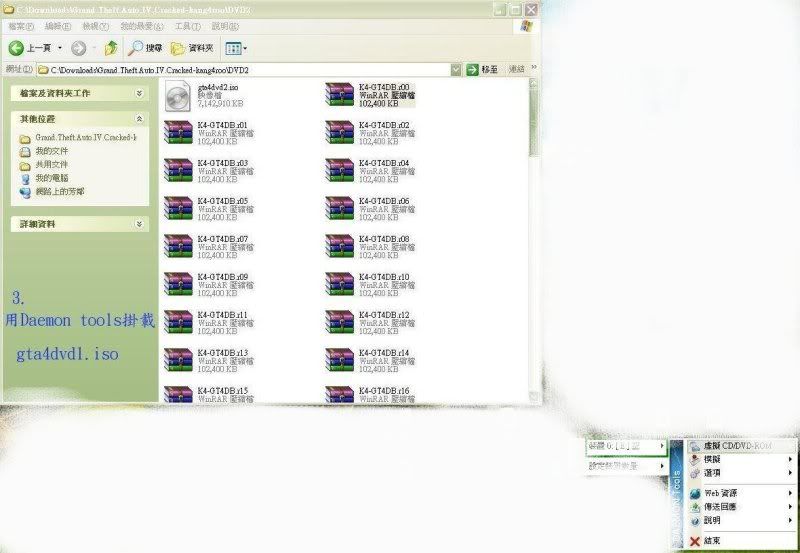Click the K4-GT4DB.r09 archive icon
Viewport: 800px width, 553px height.
178,284
